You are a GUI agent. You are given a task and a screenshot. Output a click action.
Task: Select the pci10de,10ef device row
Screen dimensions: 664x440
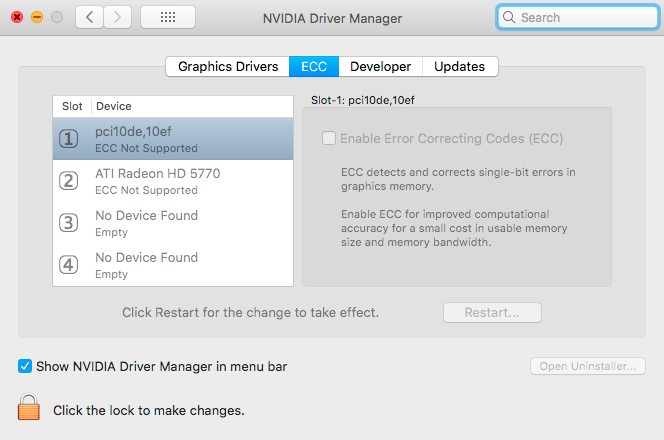point(173,139)
